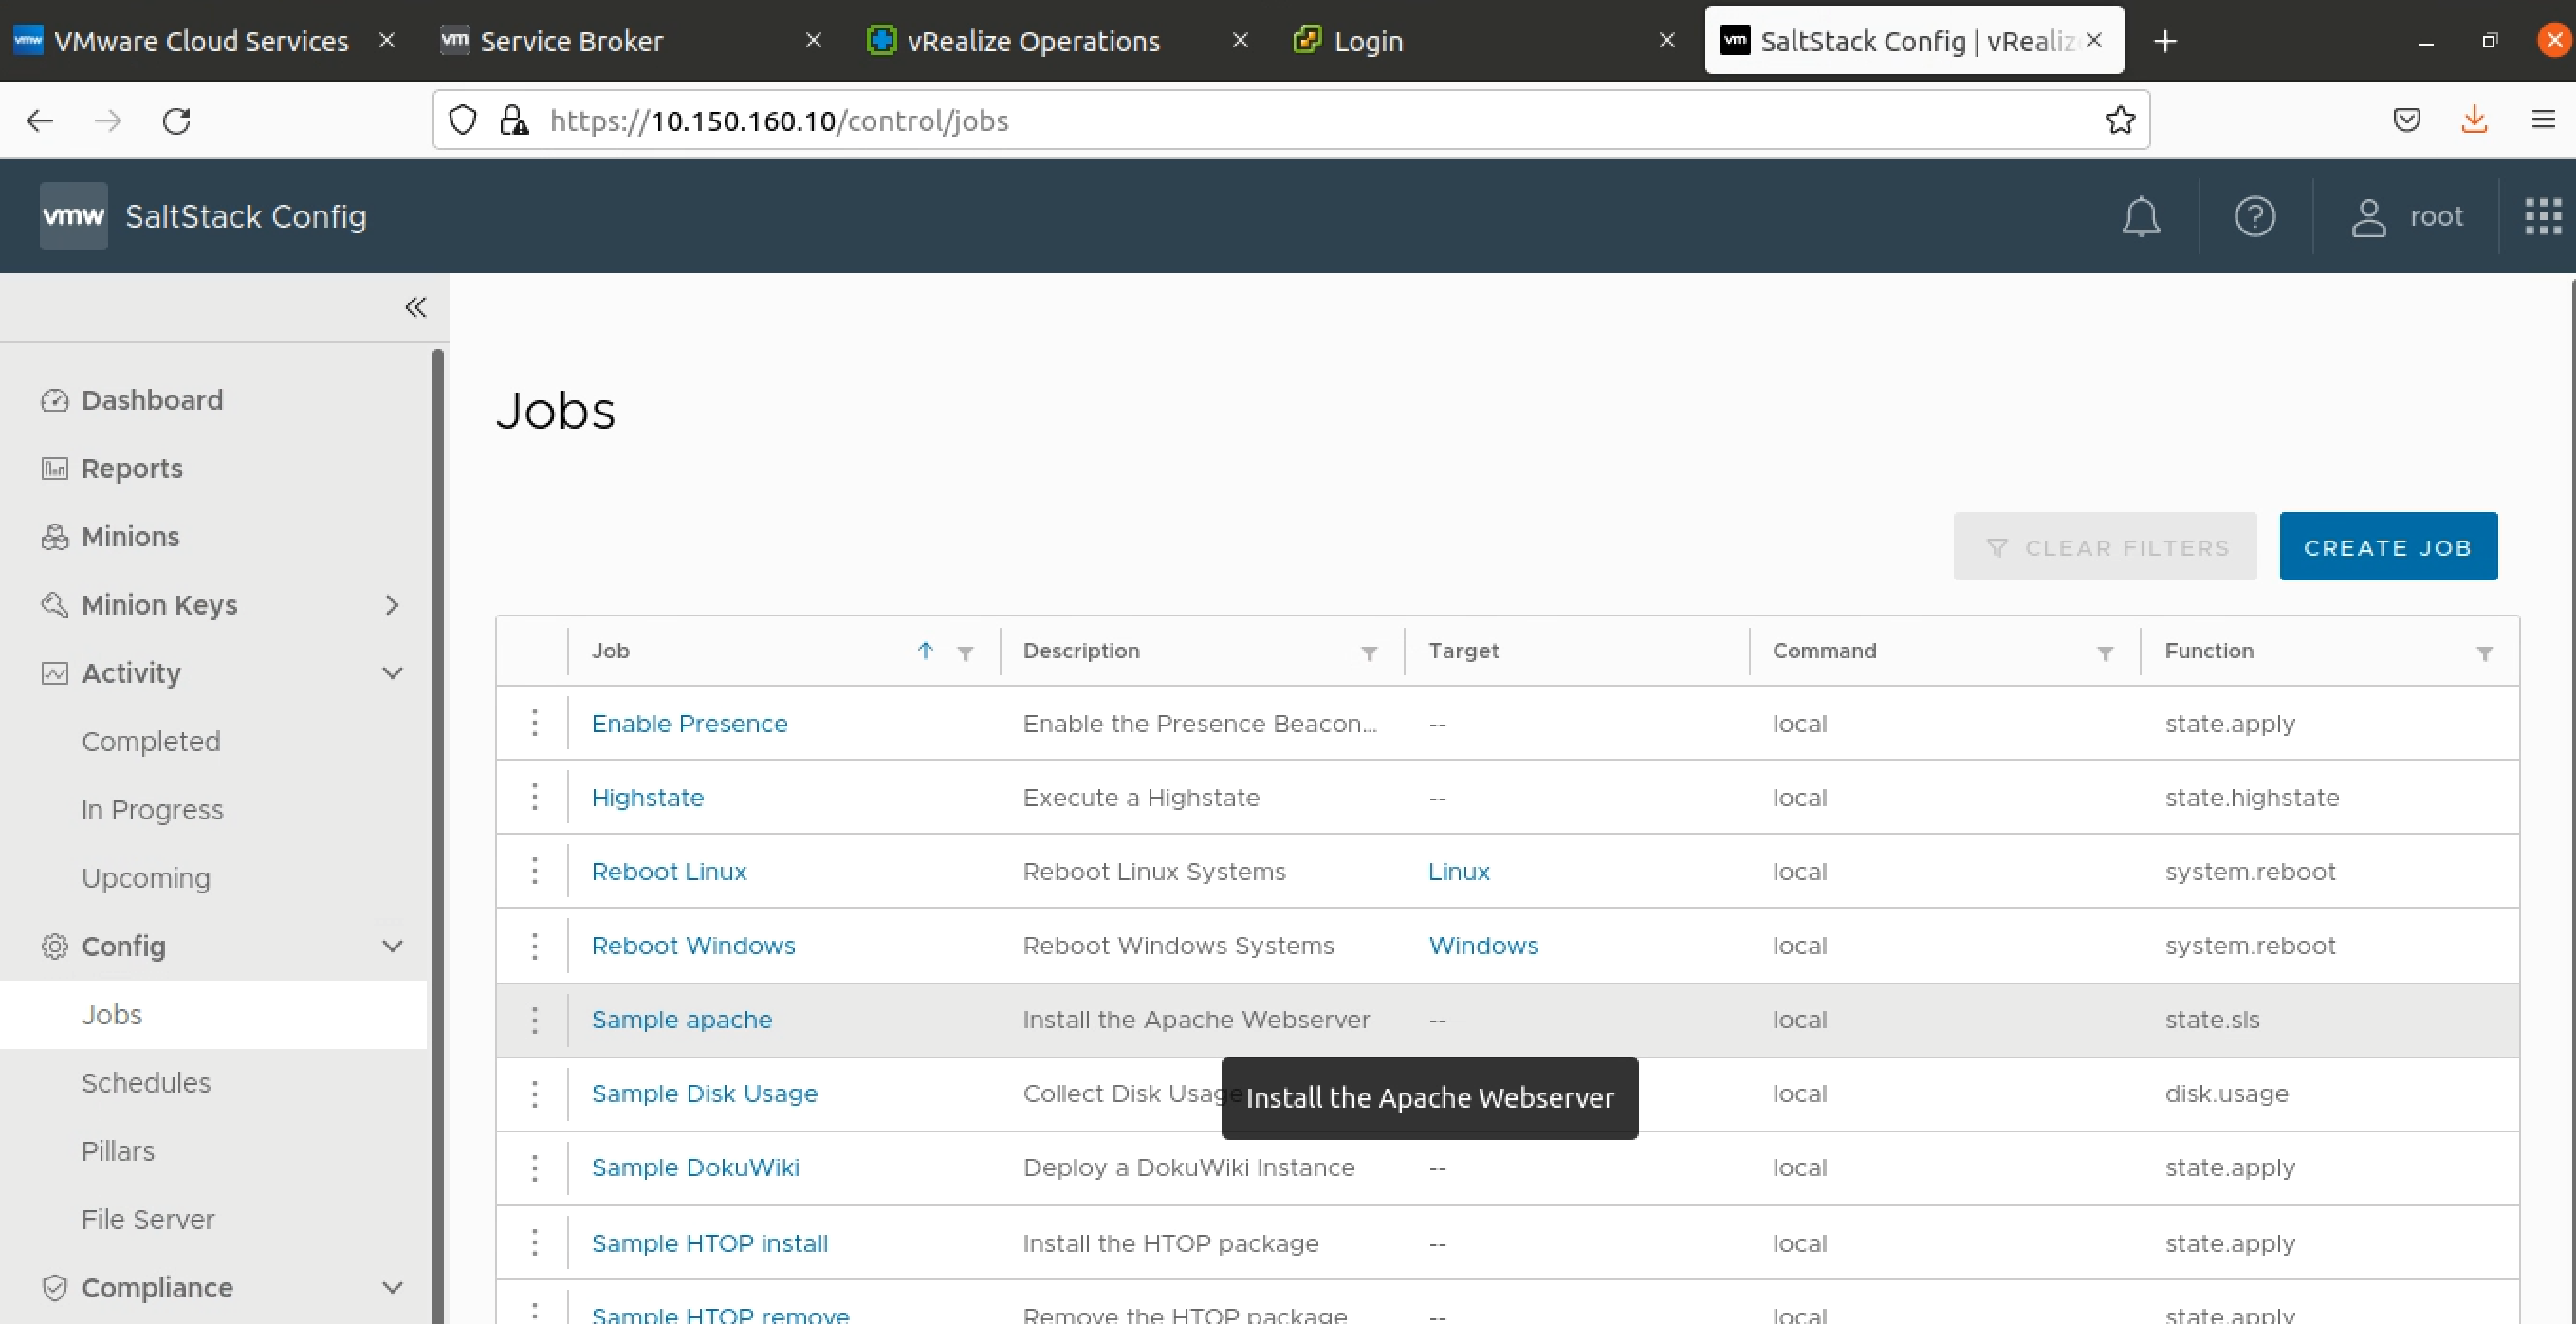2576x1324 pixels.
Task: Open the apps grid switcher icon
Action: pyautogui.click(x=2542, y=216)
